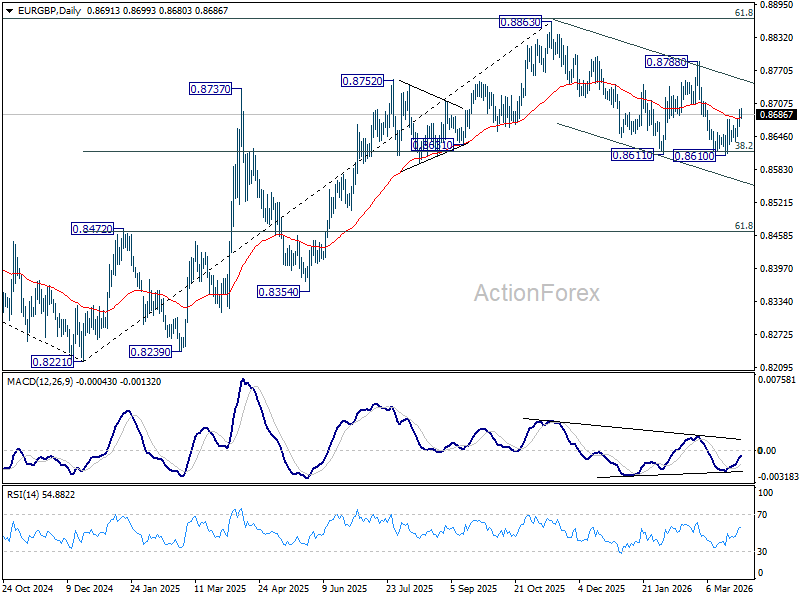Click the 0.88630 price peak label
The width and height of the screenshot is (800, 600).
(520, 22)
